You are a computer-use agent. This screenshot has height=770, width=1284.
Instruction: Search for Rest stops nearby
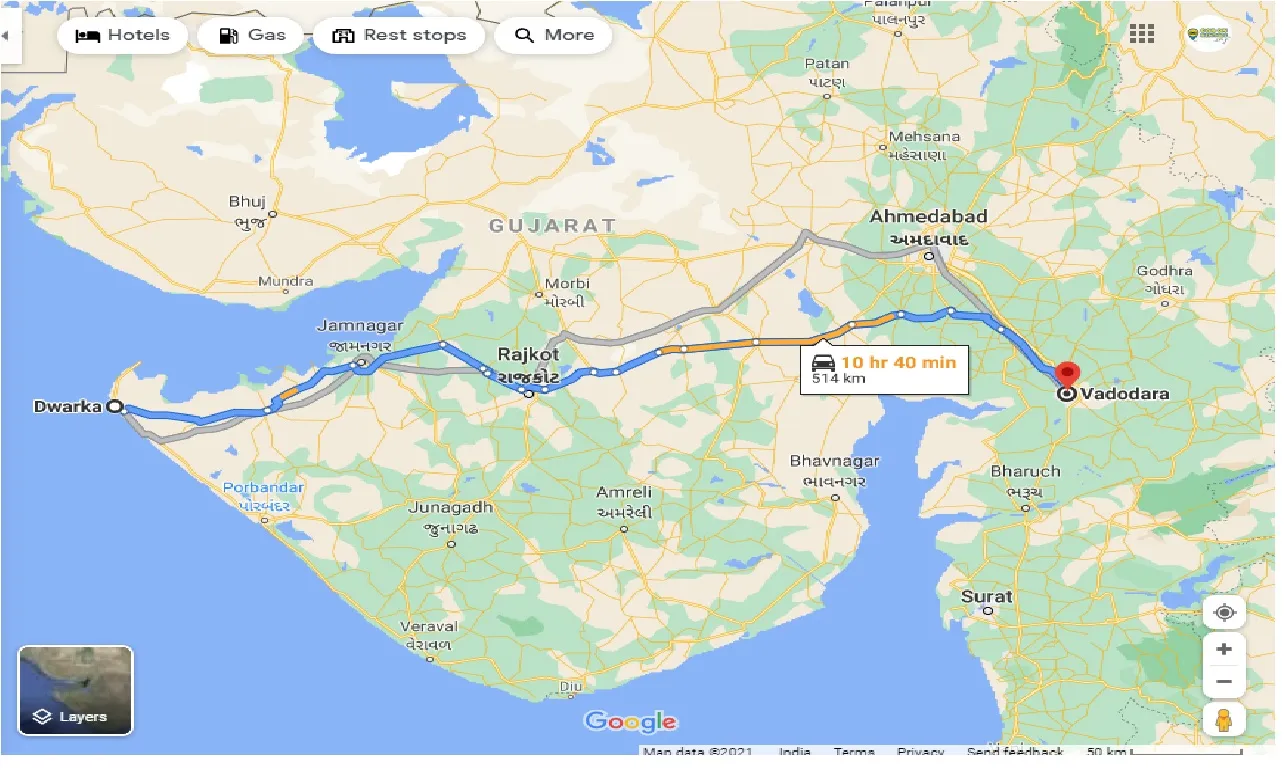(x=399, y=35)
